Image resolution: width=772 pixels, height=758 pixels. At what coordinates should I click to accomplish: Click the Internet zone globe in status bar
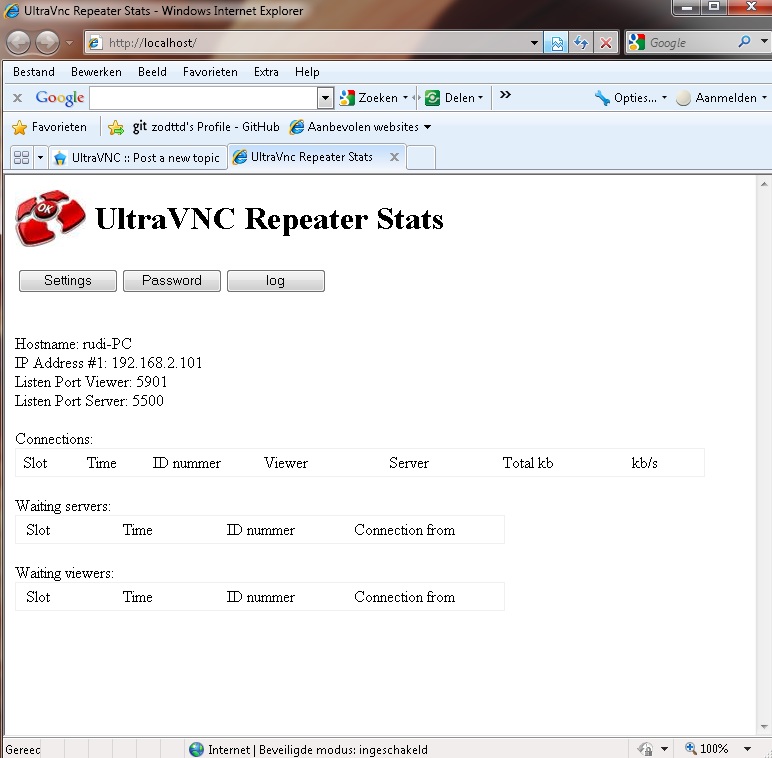click(x=196, y=749)
